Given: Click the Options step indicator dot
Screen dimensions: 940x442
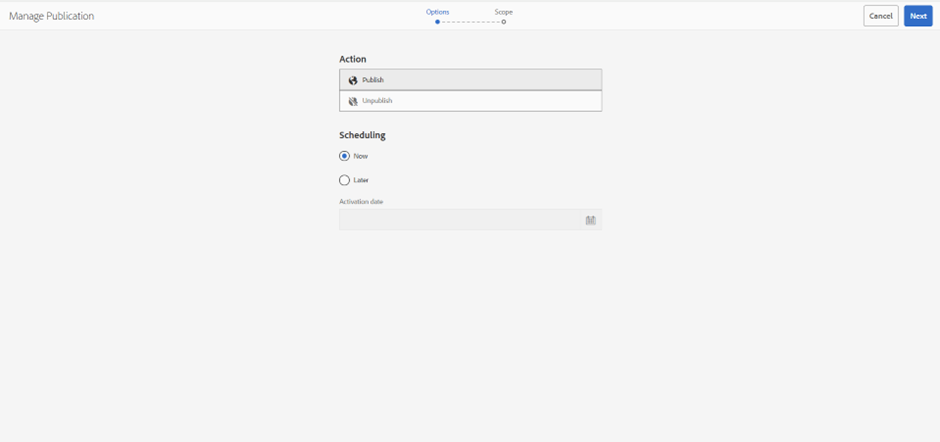Looking at the screenshot, I should 438,22.
